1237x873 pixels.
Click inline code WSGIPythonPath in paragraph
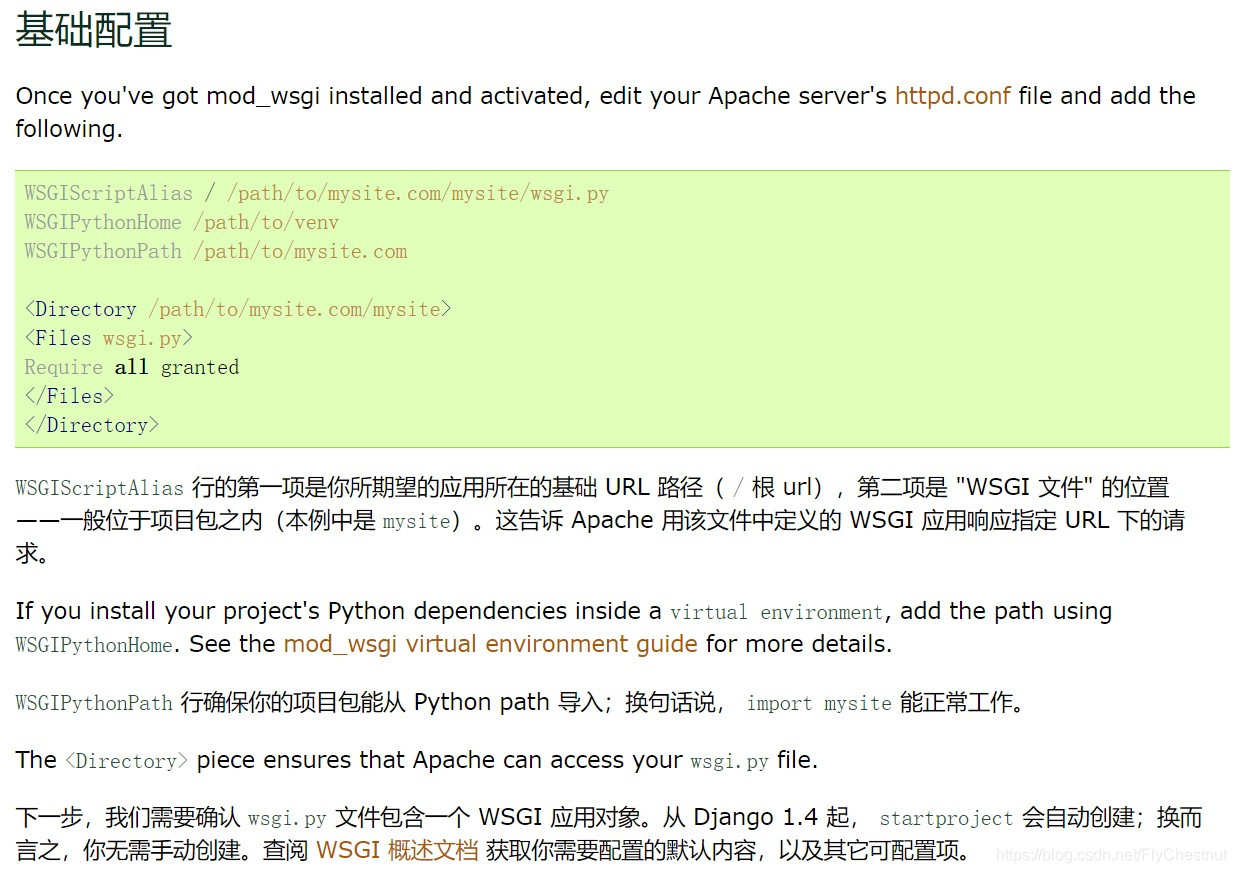(94, 703)
